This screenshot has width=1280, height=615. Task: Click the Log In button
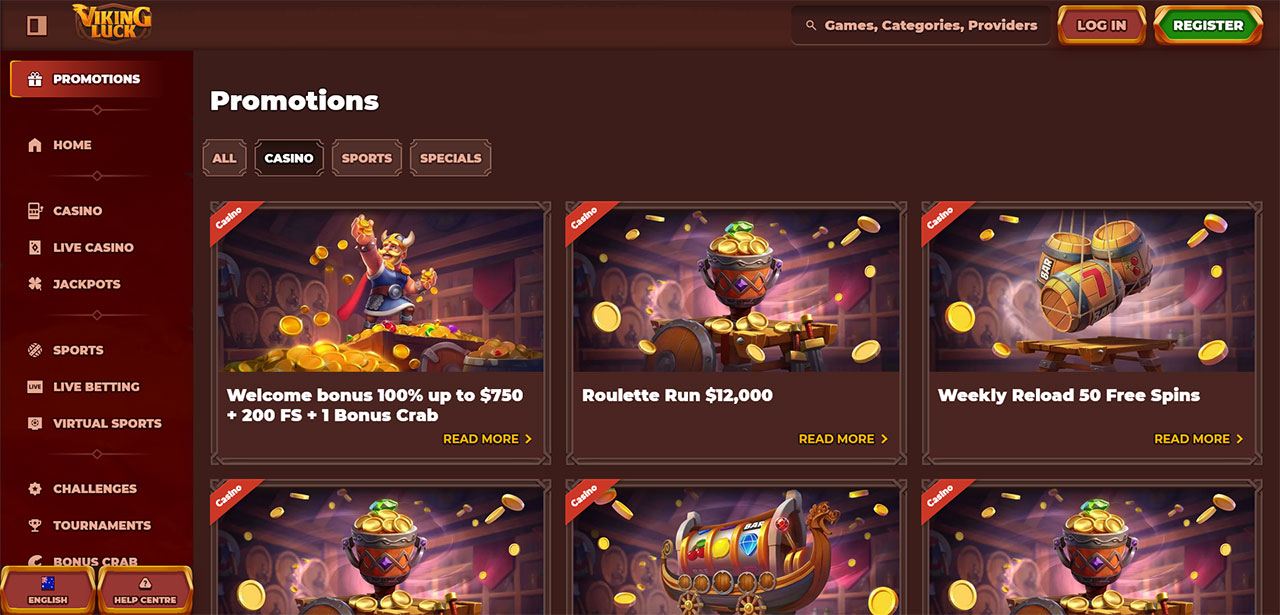tap(1102, 25)
